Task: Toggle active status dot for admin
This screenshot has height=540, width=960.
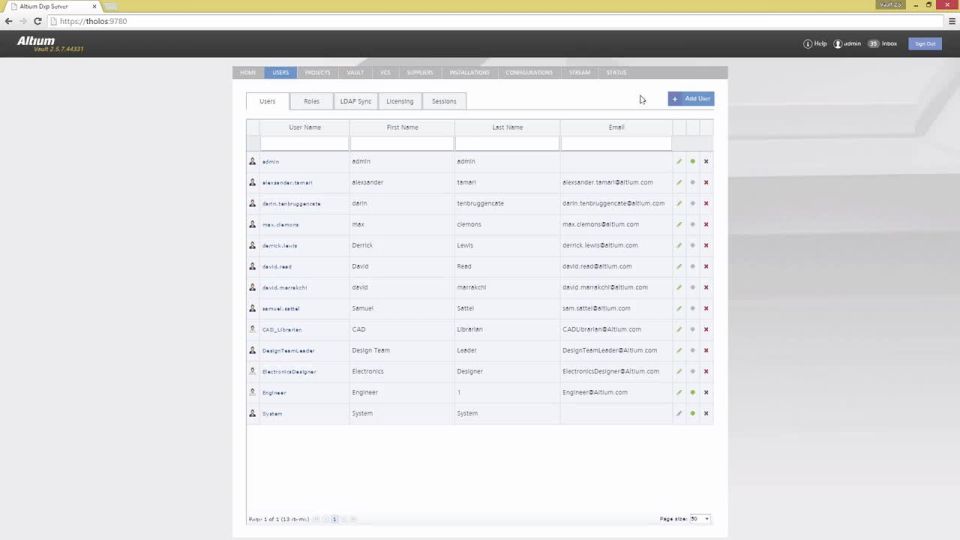Action: 692,162
